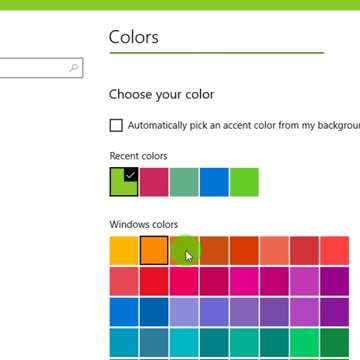360x360 pixels.
Task: Pick the steel blue-gray Windows color
Action: coord(154,343)
